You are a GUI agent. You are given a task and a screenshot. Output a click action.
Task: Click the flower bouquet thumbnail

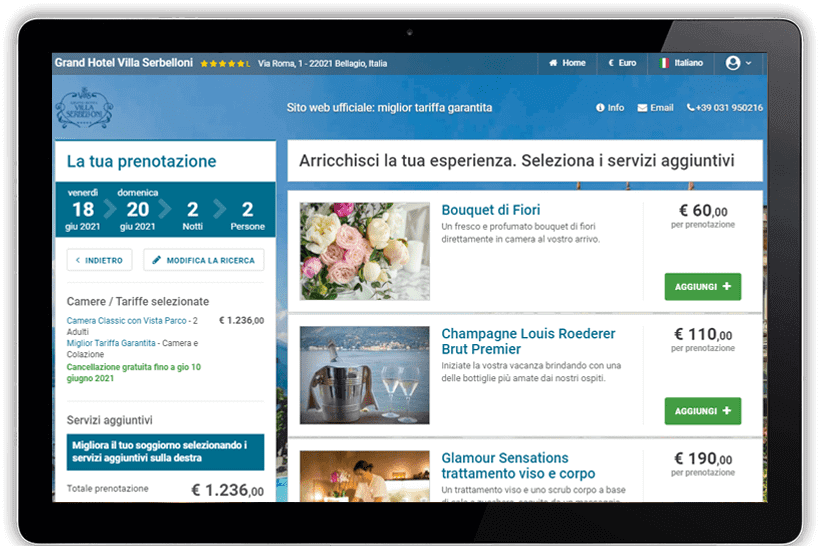tap(365, 251)
